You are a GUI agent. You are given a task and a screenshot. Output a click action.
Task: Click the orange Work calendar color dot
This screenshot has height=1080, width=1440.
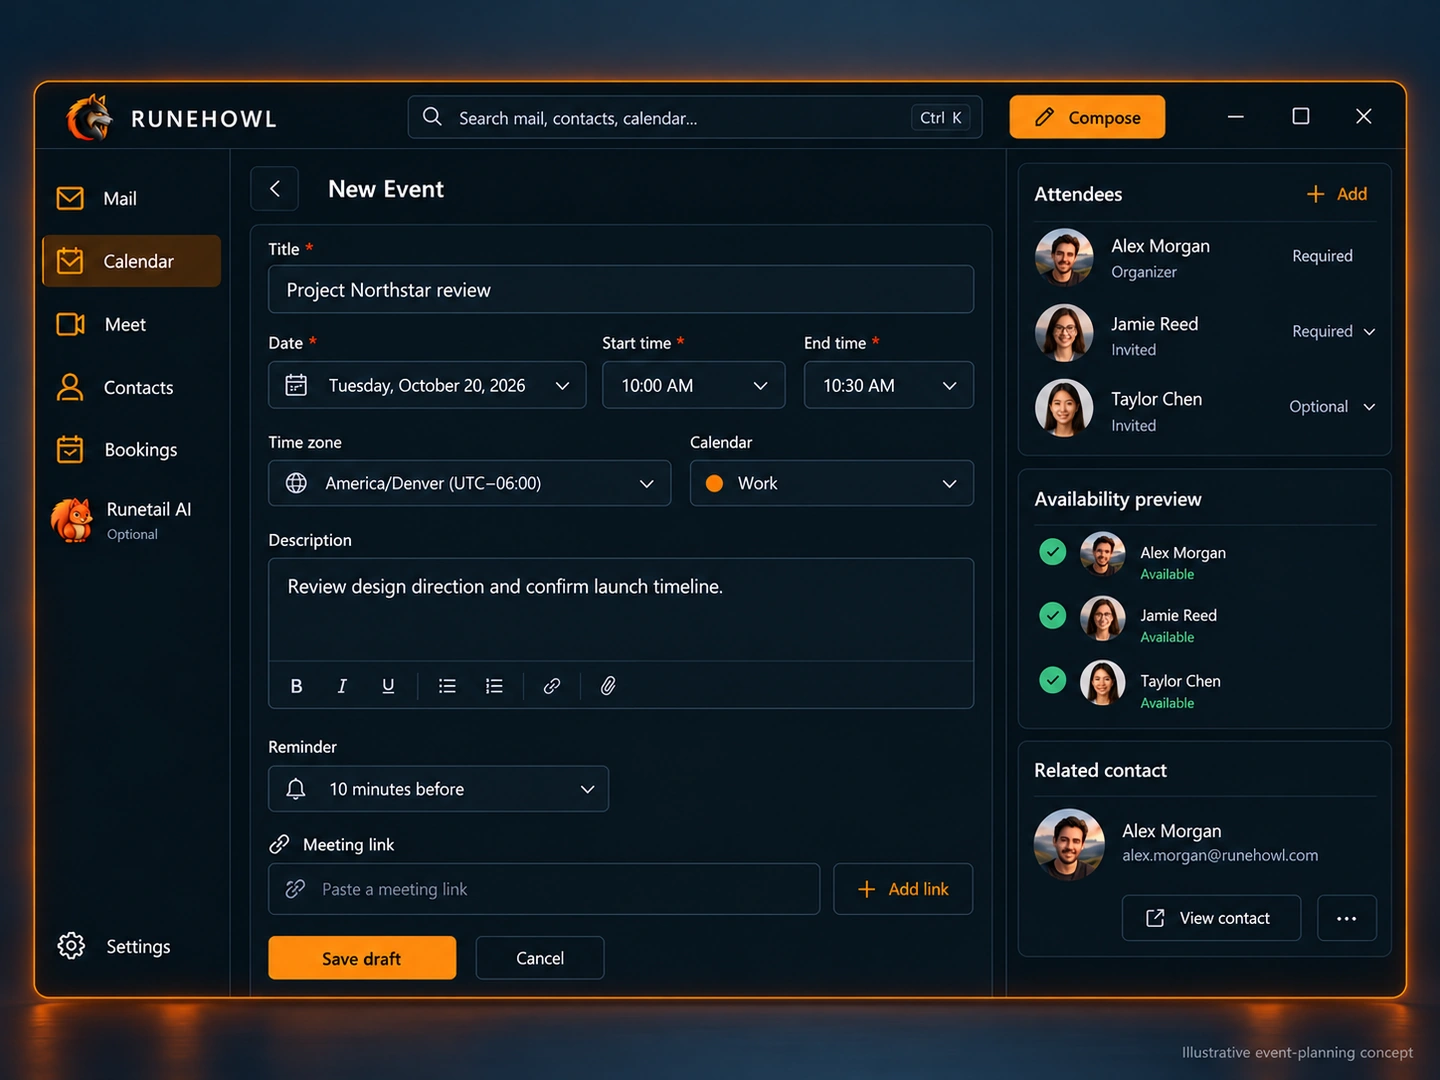click(714, 483)
